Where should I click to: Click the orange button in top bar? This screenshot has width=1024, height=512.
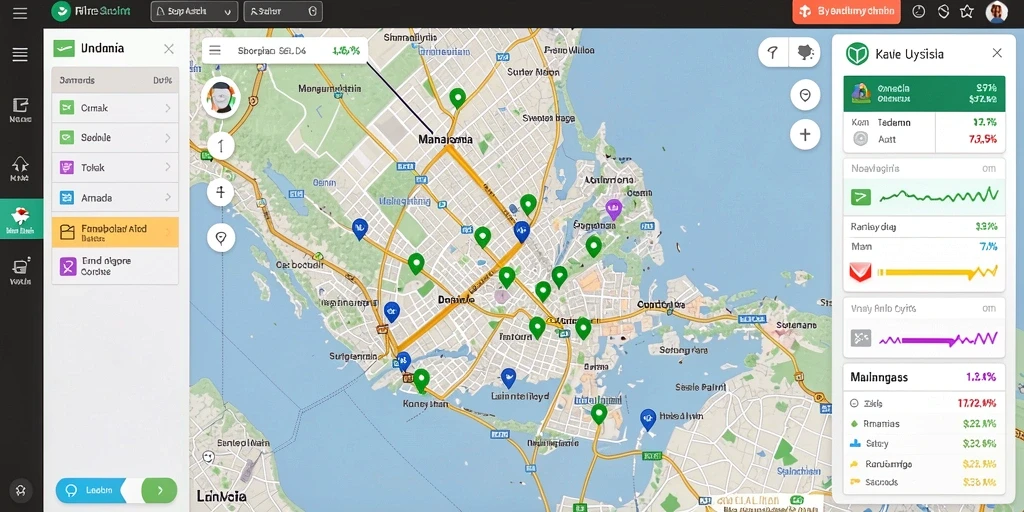pyautogui.click(x=846, y=12)
